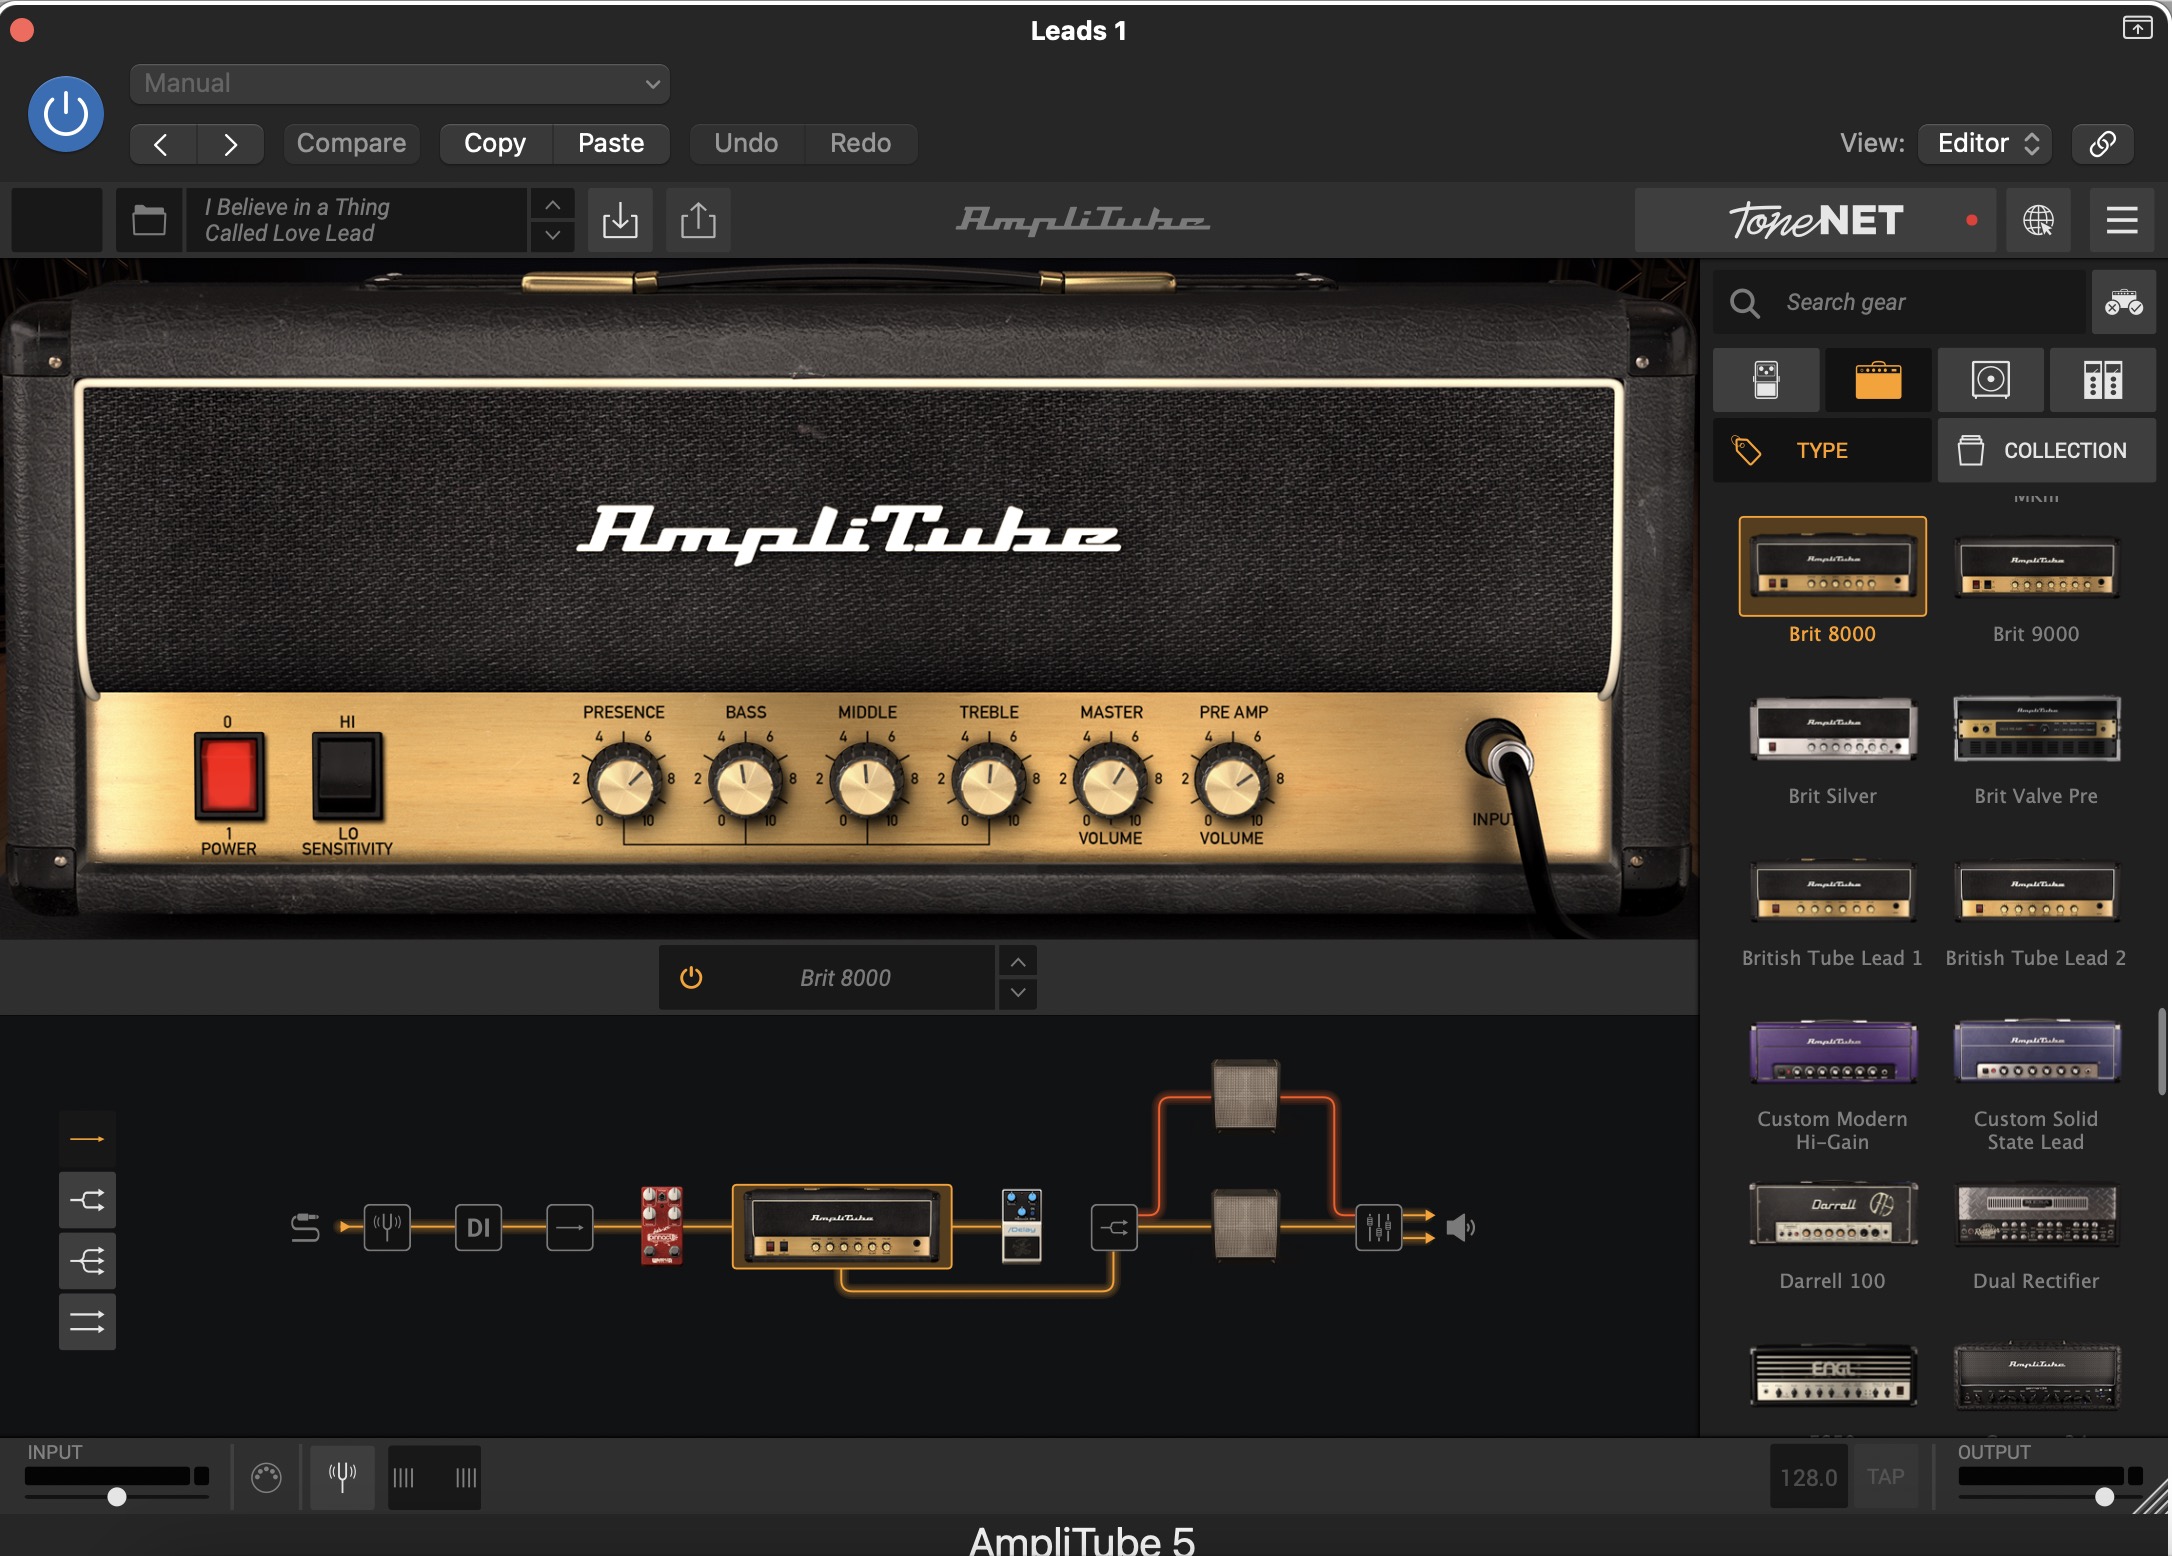This screenshot has width=2172, height=1556.
Task: Select the red drive pedal in chain
Action: click(x=661, y=1226)
